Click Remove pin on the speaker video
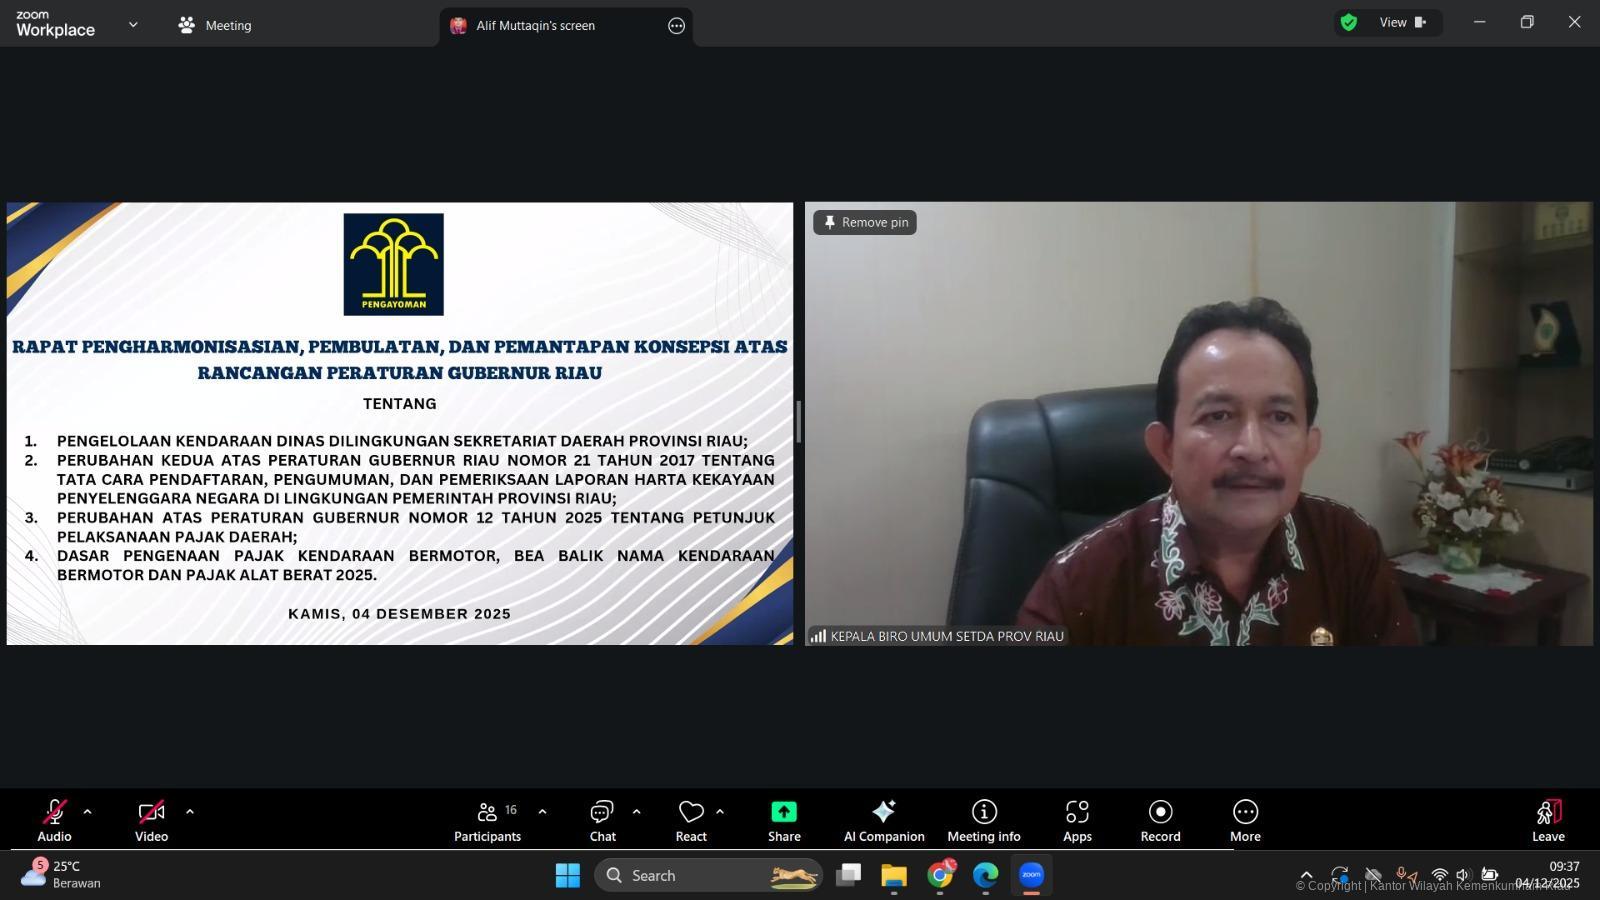Screen dimensions: 1600x900 [x=864, y=222]
